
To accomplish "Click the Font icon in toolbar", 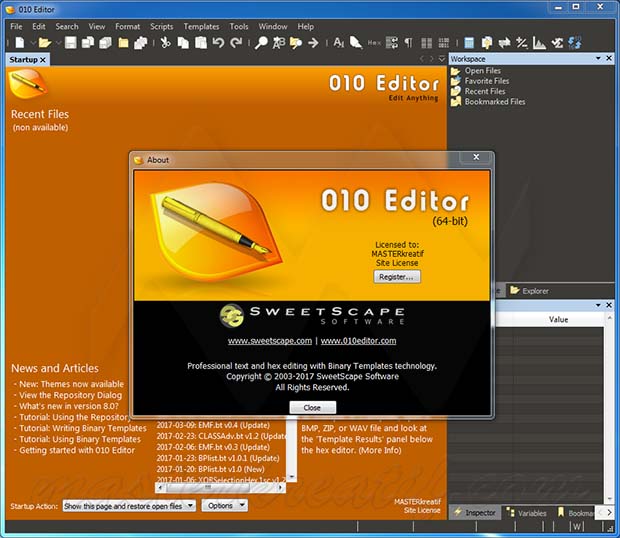I will pyautogui.click(x=338, y=42).
